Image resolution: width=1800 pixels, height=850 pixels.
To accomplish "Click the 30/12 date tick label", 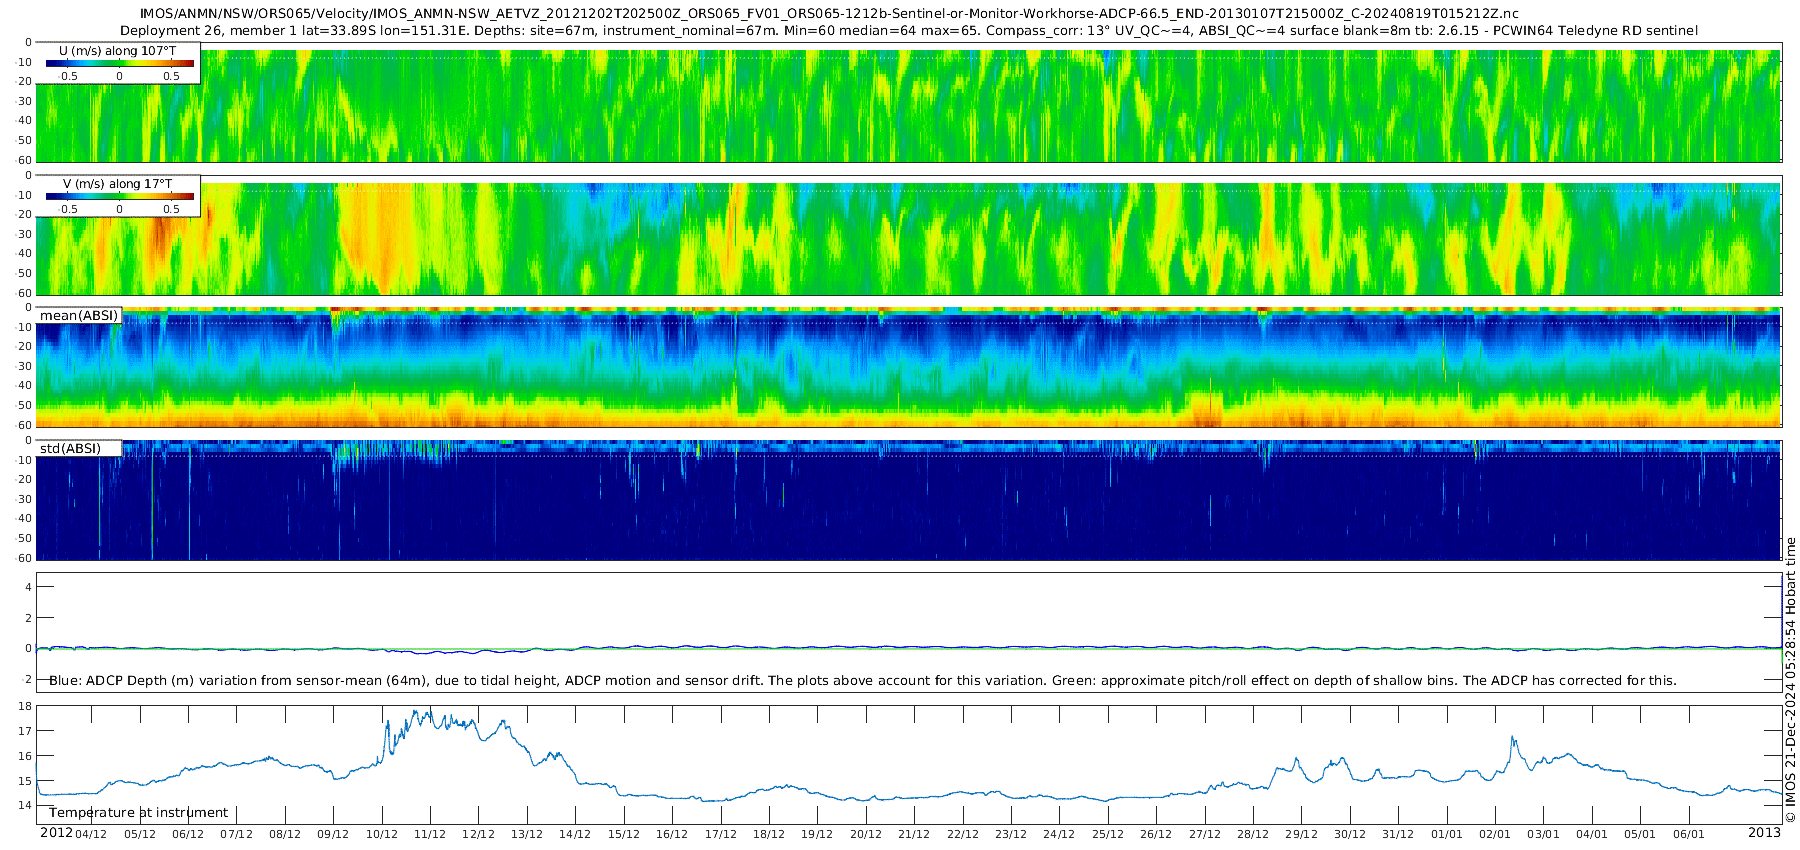I will pos(1350,834).
